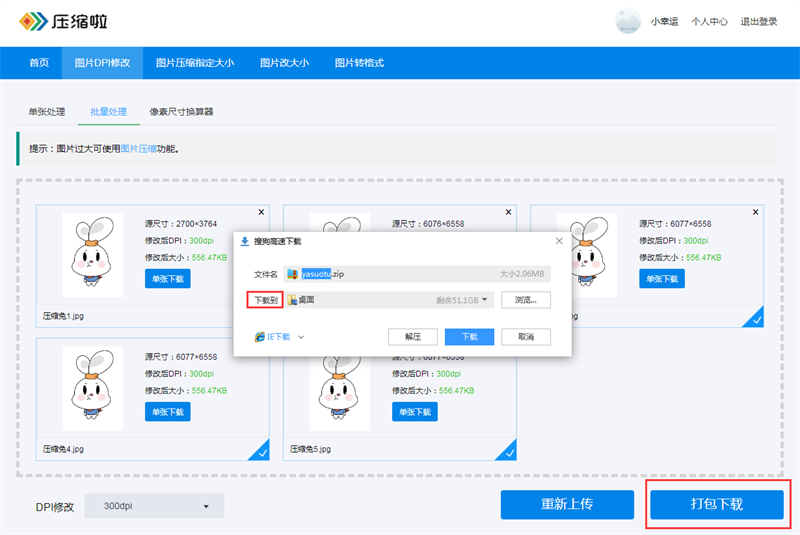Click the 重新上传 button
Image resolution: width=800 pixels, height=535 pixels.
coord(567,504)
